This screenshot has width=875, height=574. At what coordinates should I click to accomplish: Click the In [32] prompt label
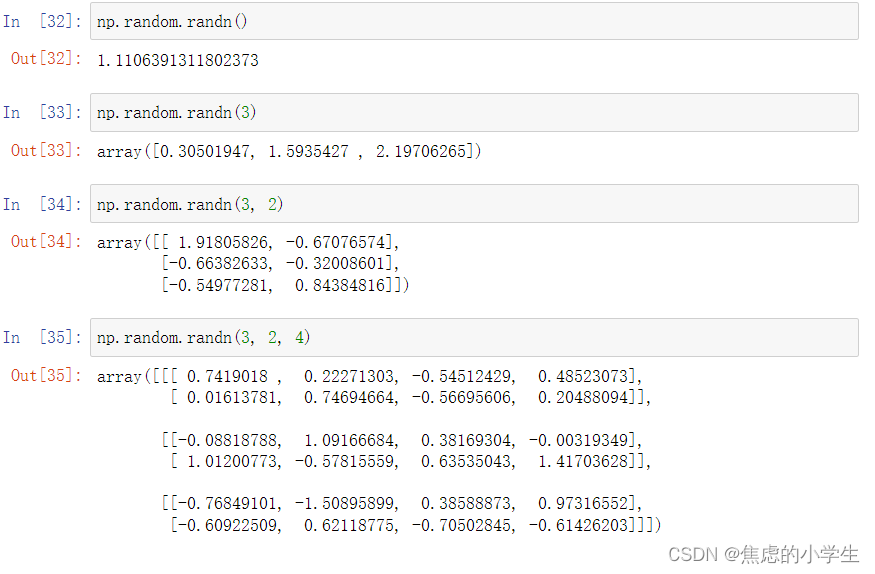point(42,21)
